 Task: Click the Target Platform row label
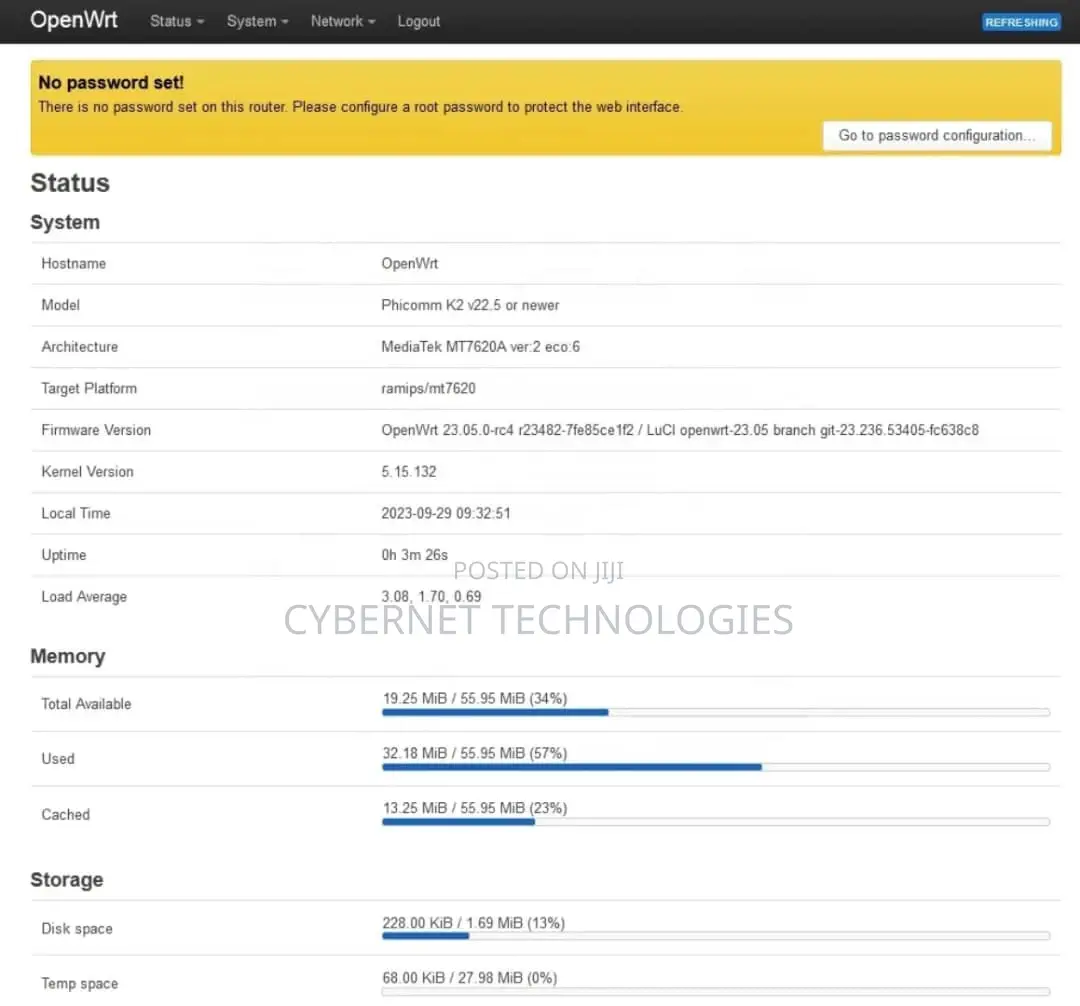(90, 388)
